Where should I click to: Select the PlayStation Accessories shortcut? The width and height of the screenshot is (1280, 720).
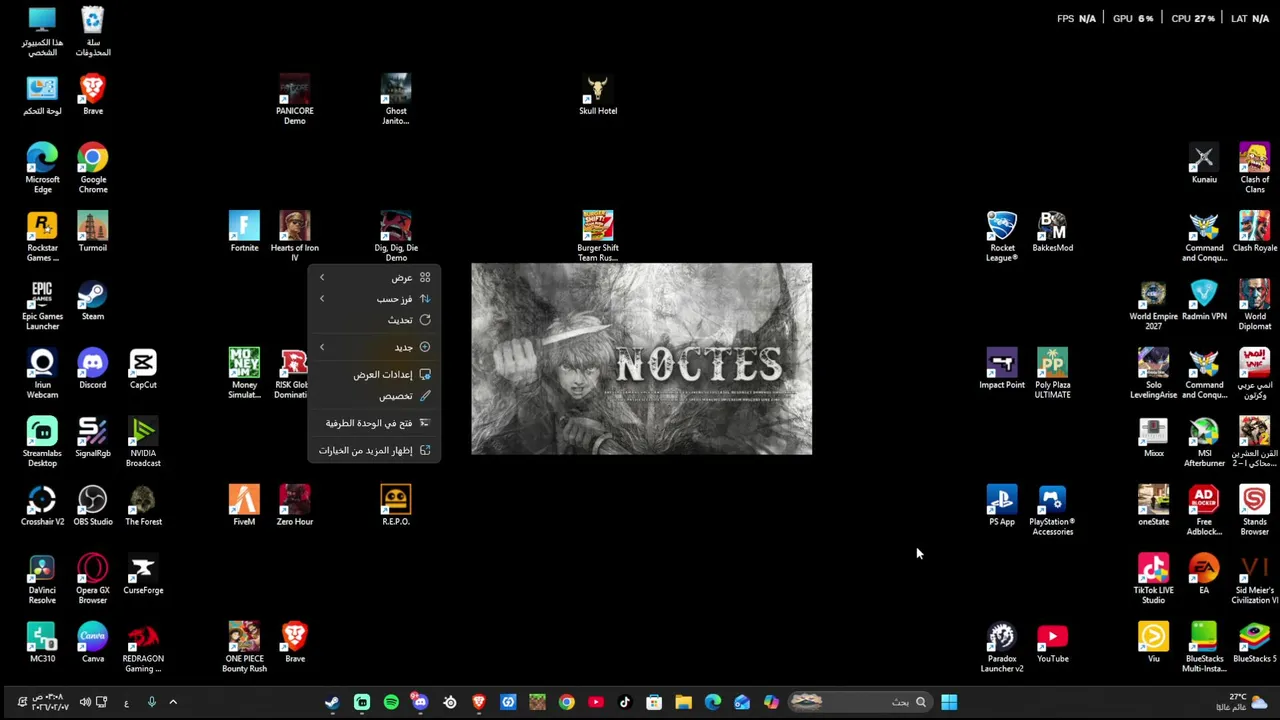tap(1052, 510)
